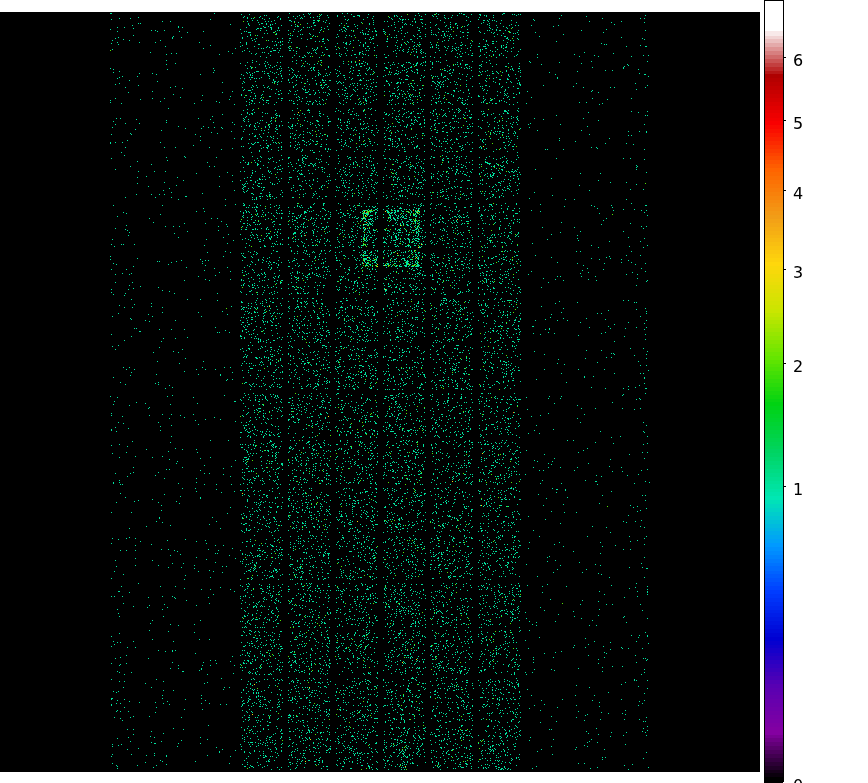
Task: Click the colorbar tick label 1
Action: coord(798,489)
